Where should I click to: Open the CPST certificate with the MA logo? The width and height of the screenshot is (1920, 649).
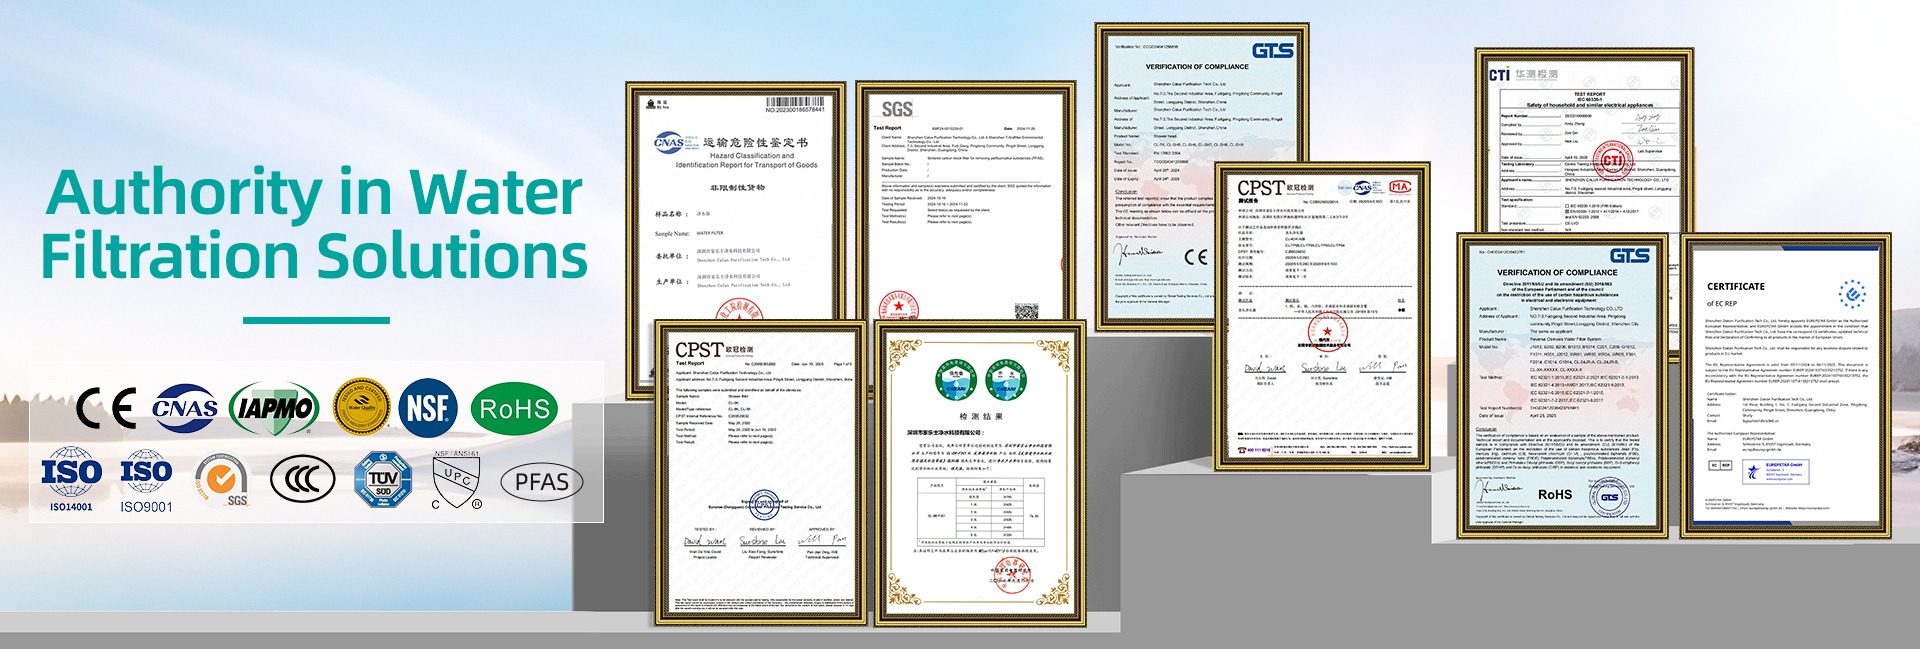pos(1322,315)
